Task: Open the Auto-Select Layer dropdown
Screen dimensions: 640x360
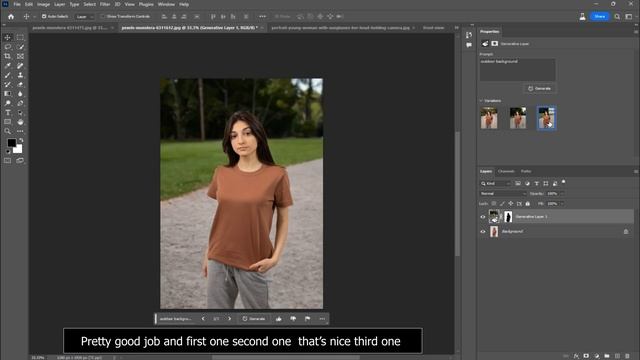Action: (84, 17)
